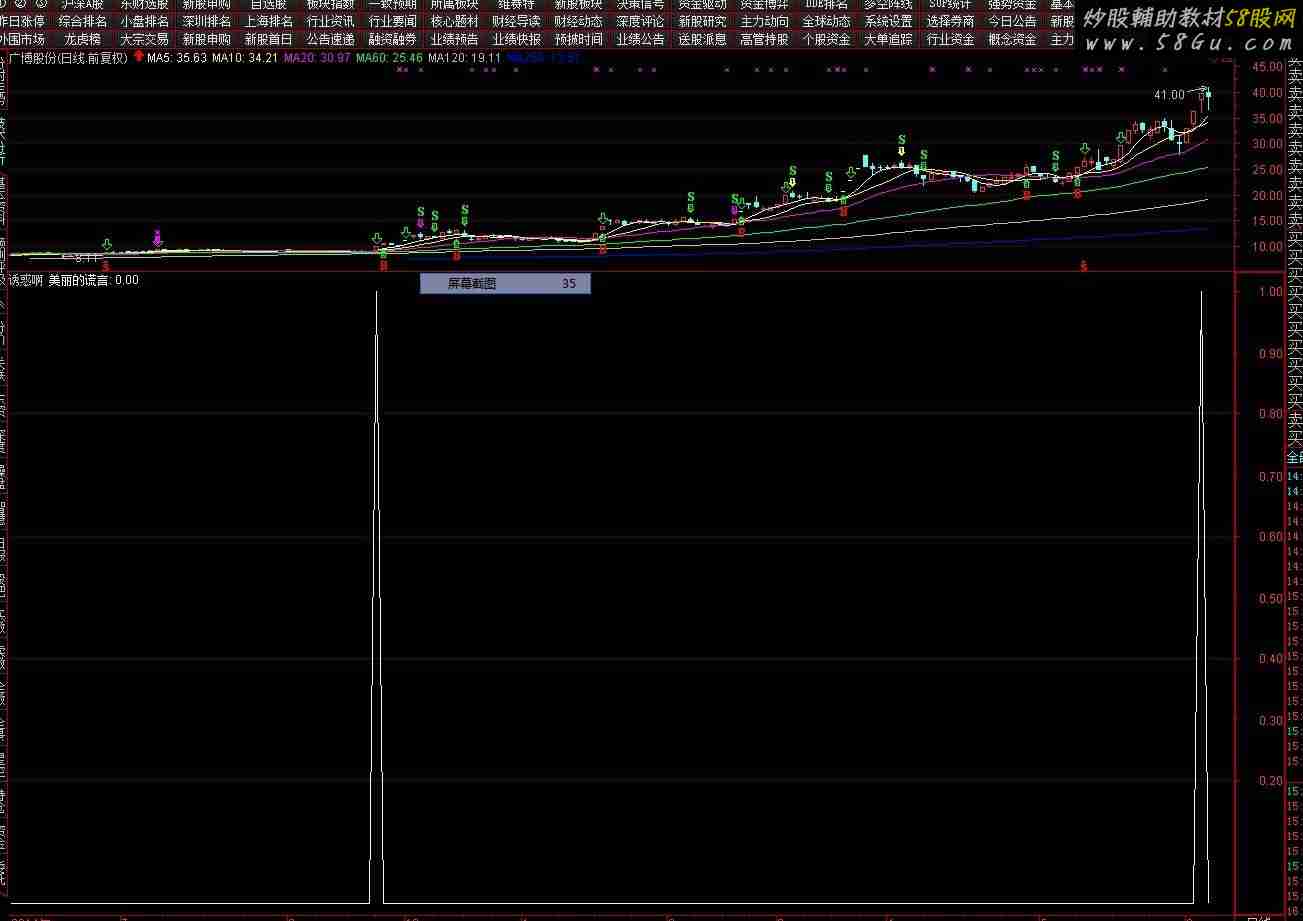
Task: Click the MA5: 35.63 label
Action: 177,58
